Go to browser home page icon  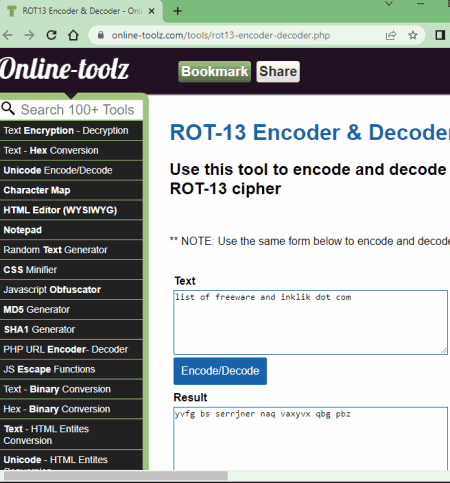tap(73, 35)
